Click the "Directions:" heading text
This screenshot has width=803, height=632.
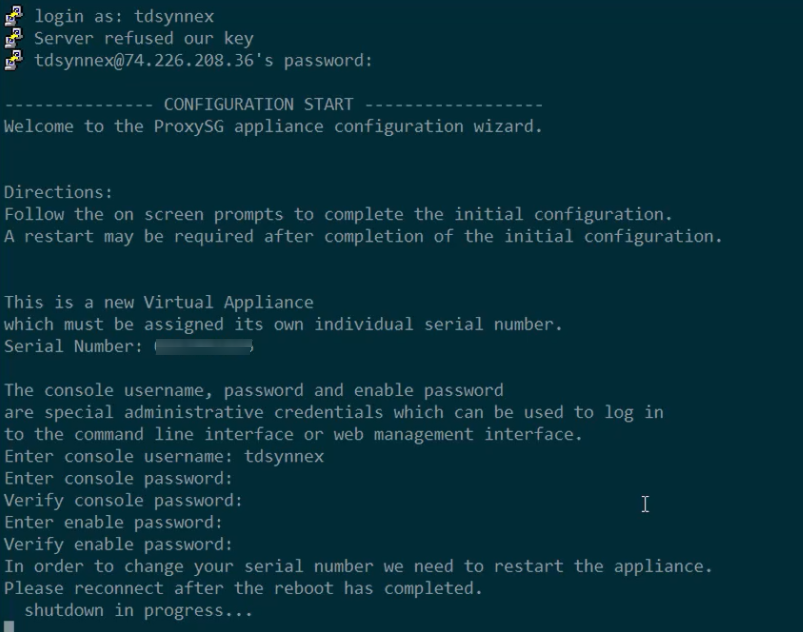coord(58,192)
